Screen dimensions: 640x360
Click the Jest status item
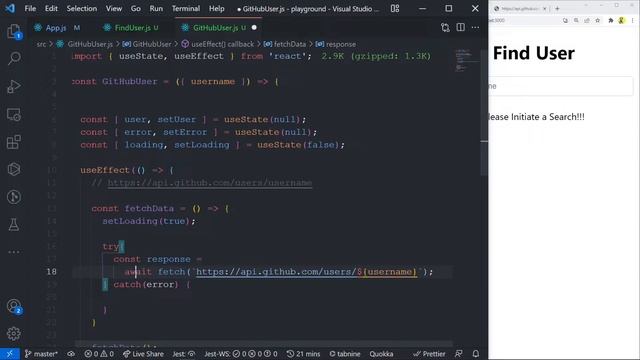click(183, 354)
